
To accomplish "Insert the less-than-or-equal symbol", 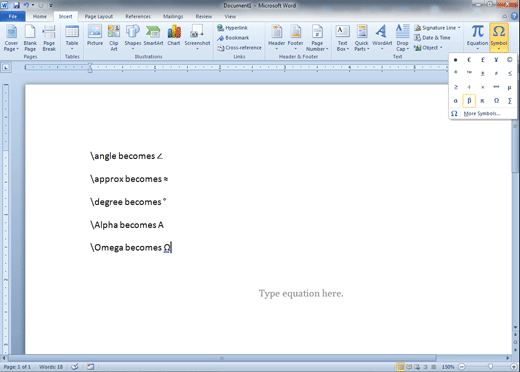I will click(x=509, y=73).
